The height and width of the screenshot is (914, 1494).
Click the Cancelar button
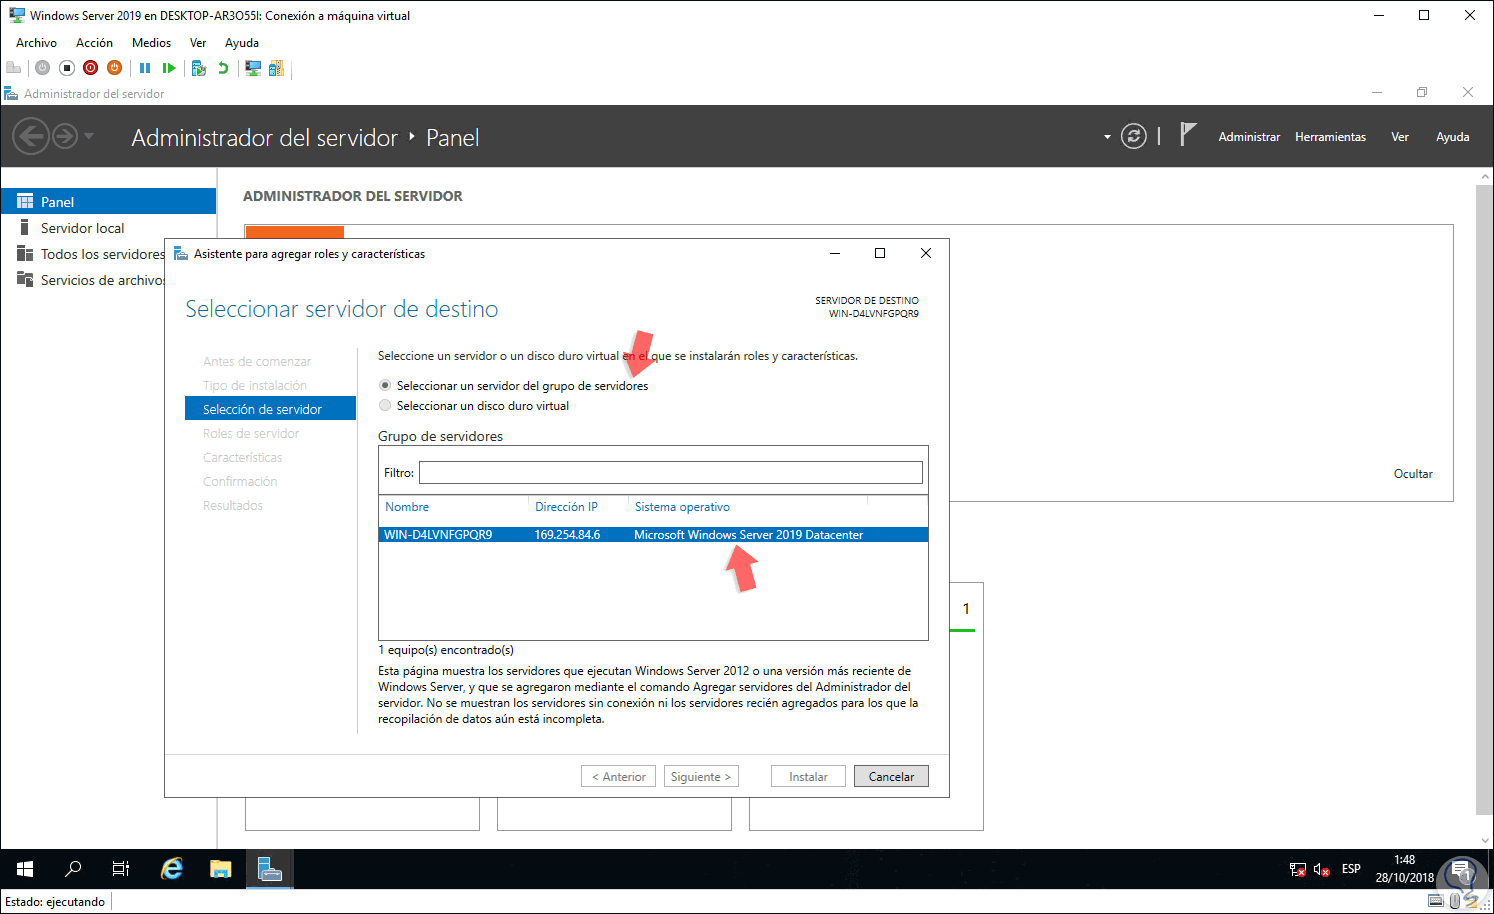(891, 777)
